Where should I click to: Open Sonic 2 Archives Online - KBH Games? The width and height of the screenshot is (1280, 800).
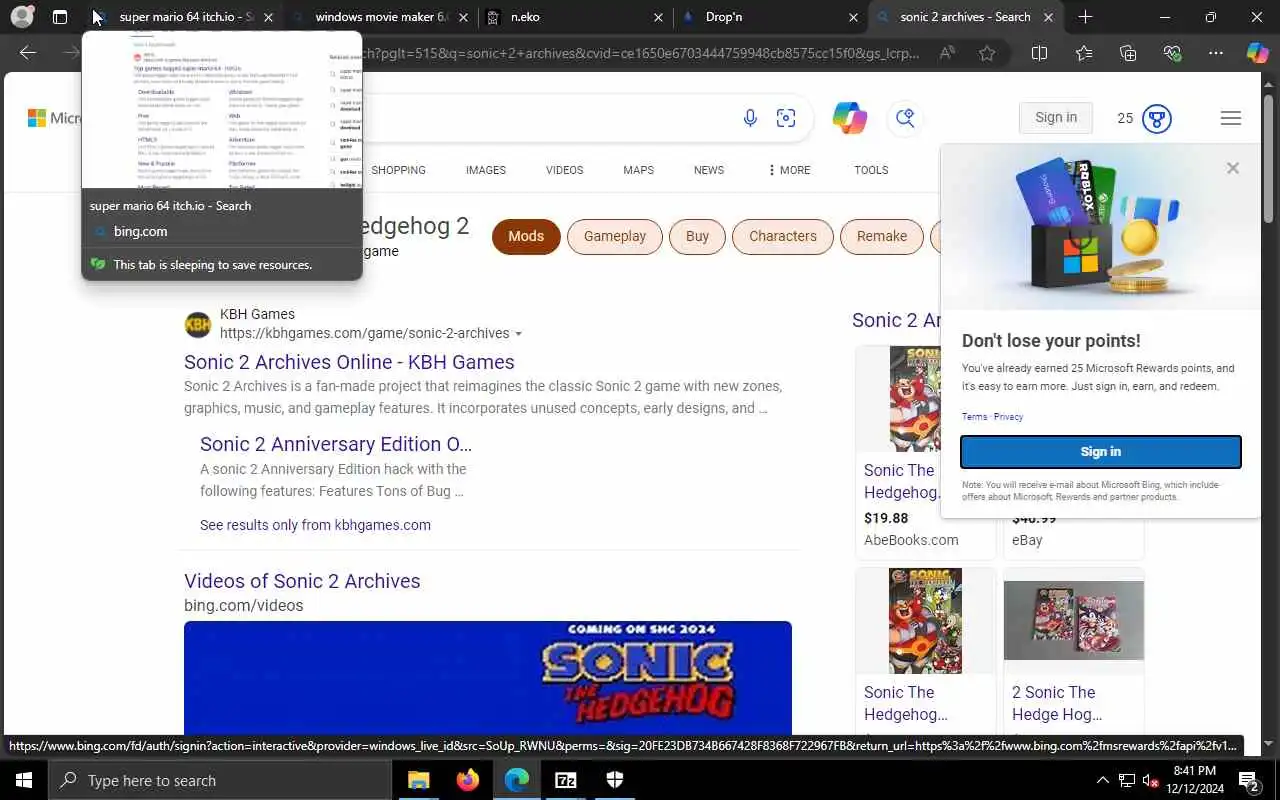click(x=349, y=362)
